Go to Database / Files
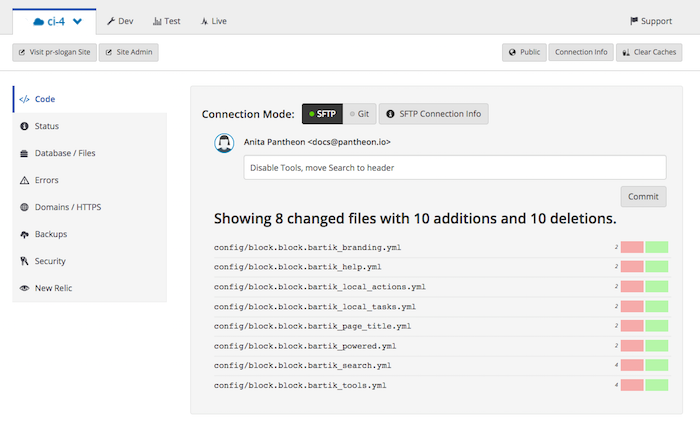This screenshot has width=700, height=422. 89,153
